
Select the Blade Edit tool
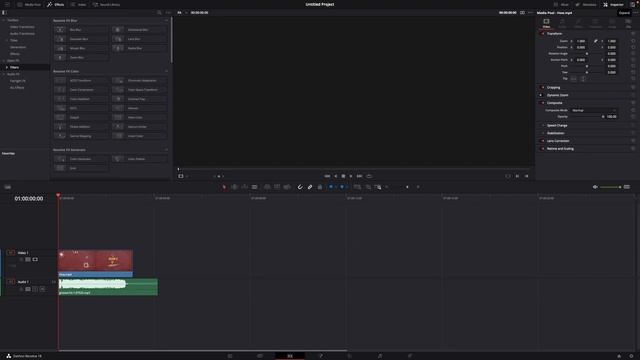pyautogui.click(x=254, y=187)
